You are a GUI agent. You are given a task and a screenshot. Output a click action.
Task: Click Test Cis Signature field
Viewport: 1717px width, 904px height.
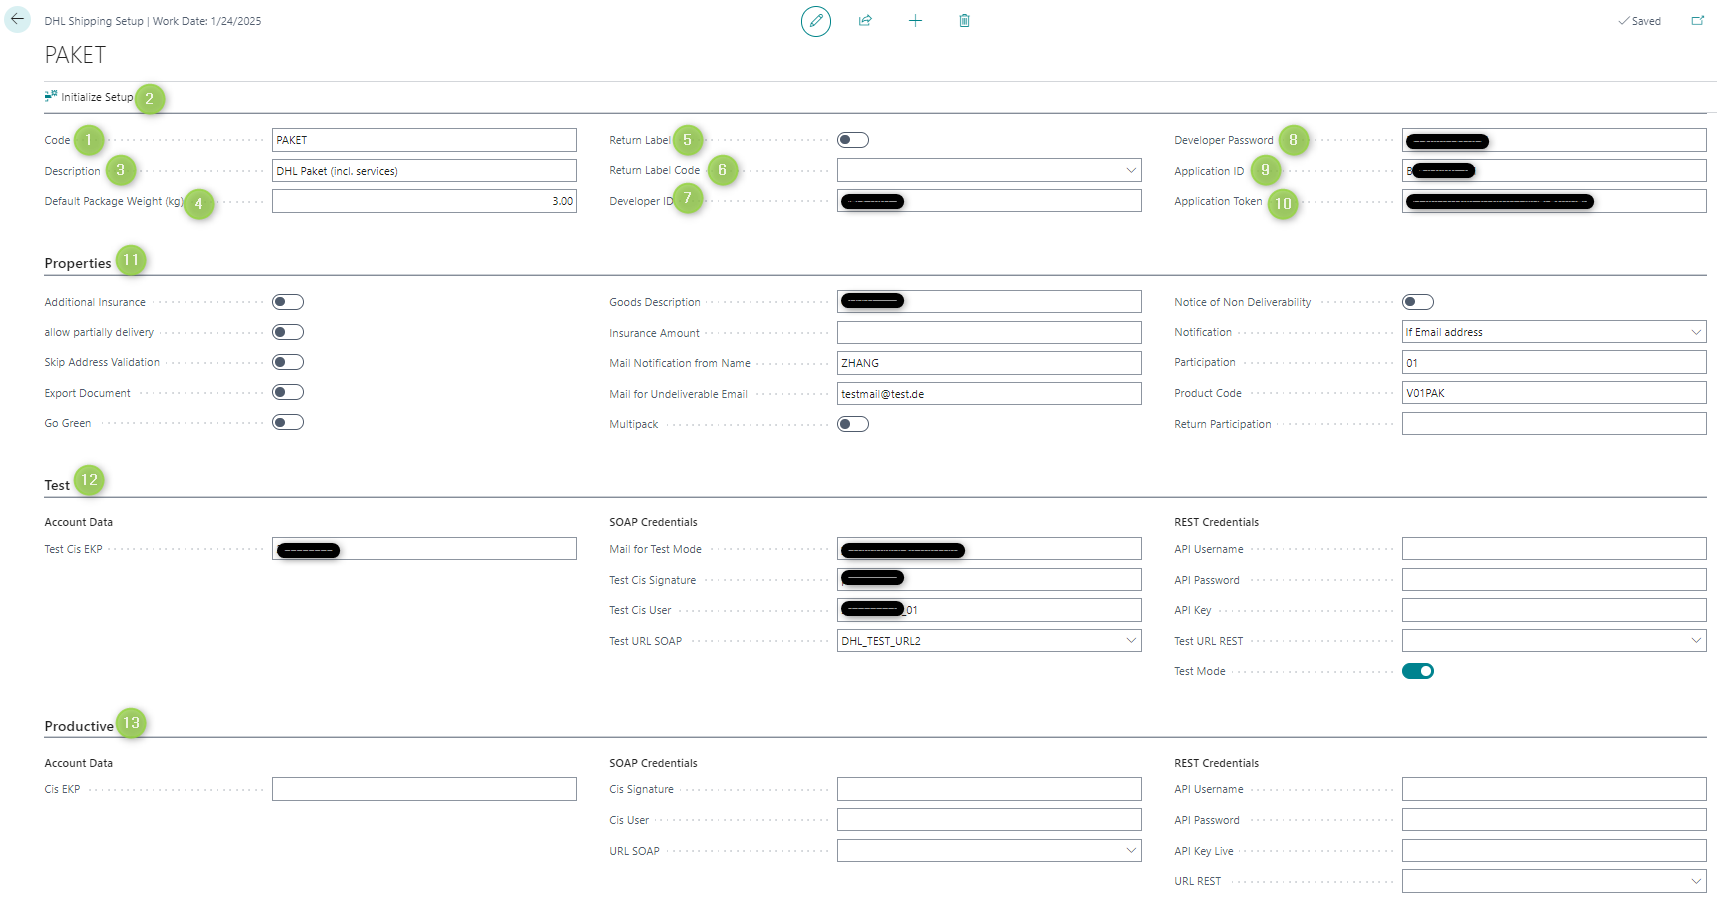tap(989, 580)
